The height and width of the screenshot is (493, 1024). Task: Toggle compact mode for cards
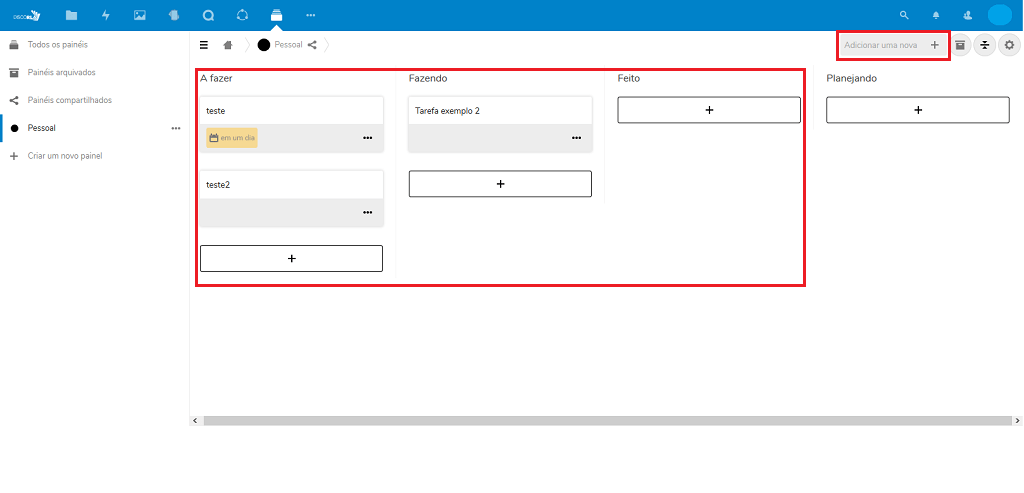click(985, 45)
